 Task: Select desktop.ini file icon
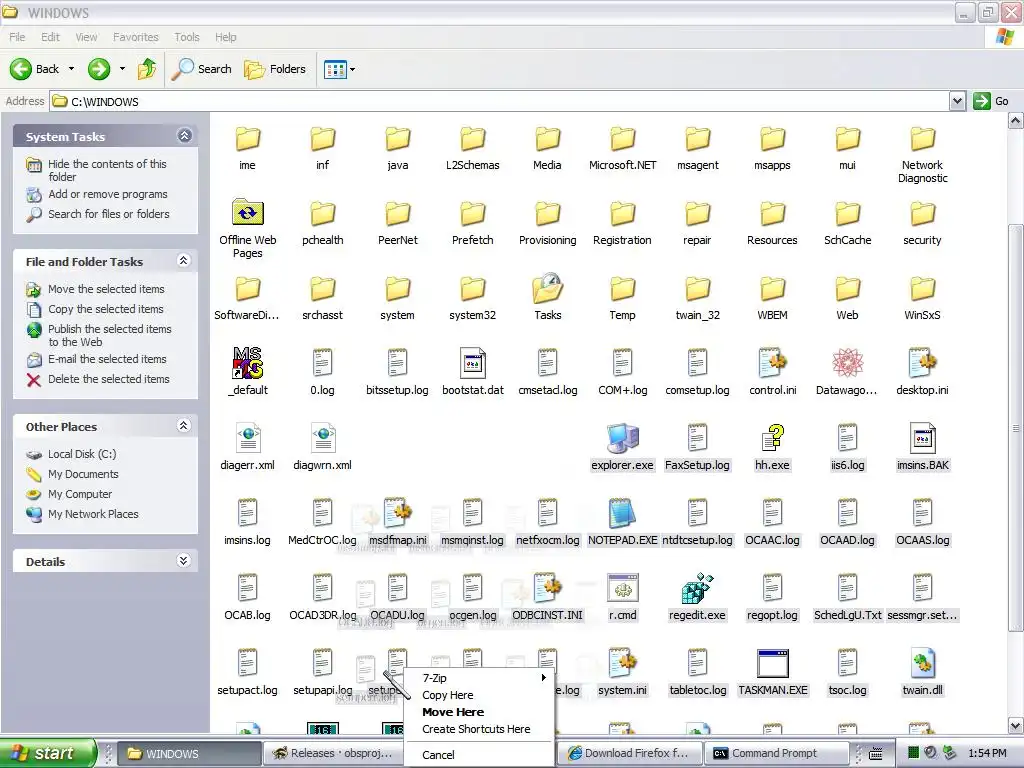click(922, 362)
